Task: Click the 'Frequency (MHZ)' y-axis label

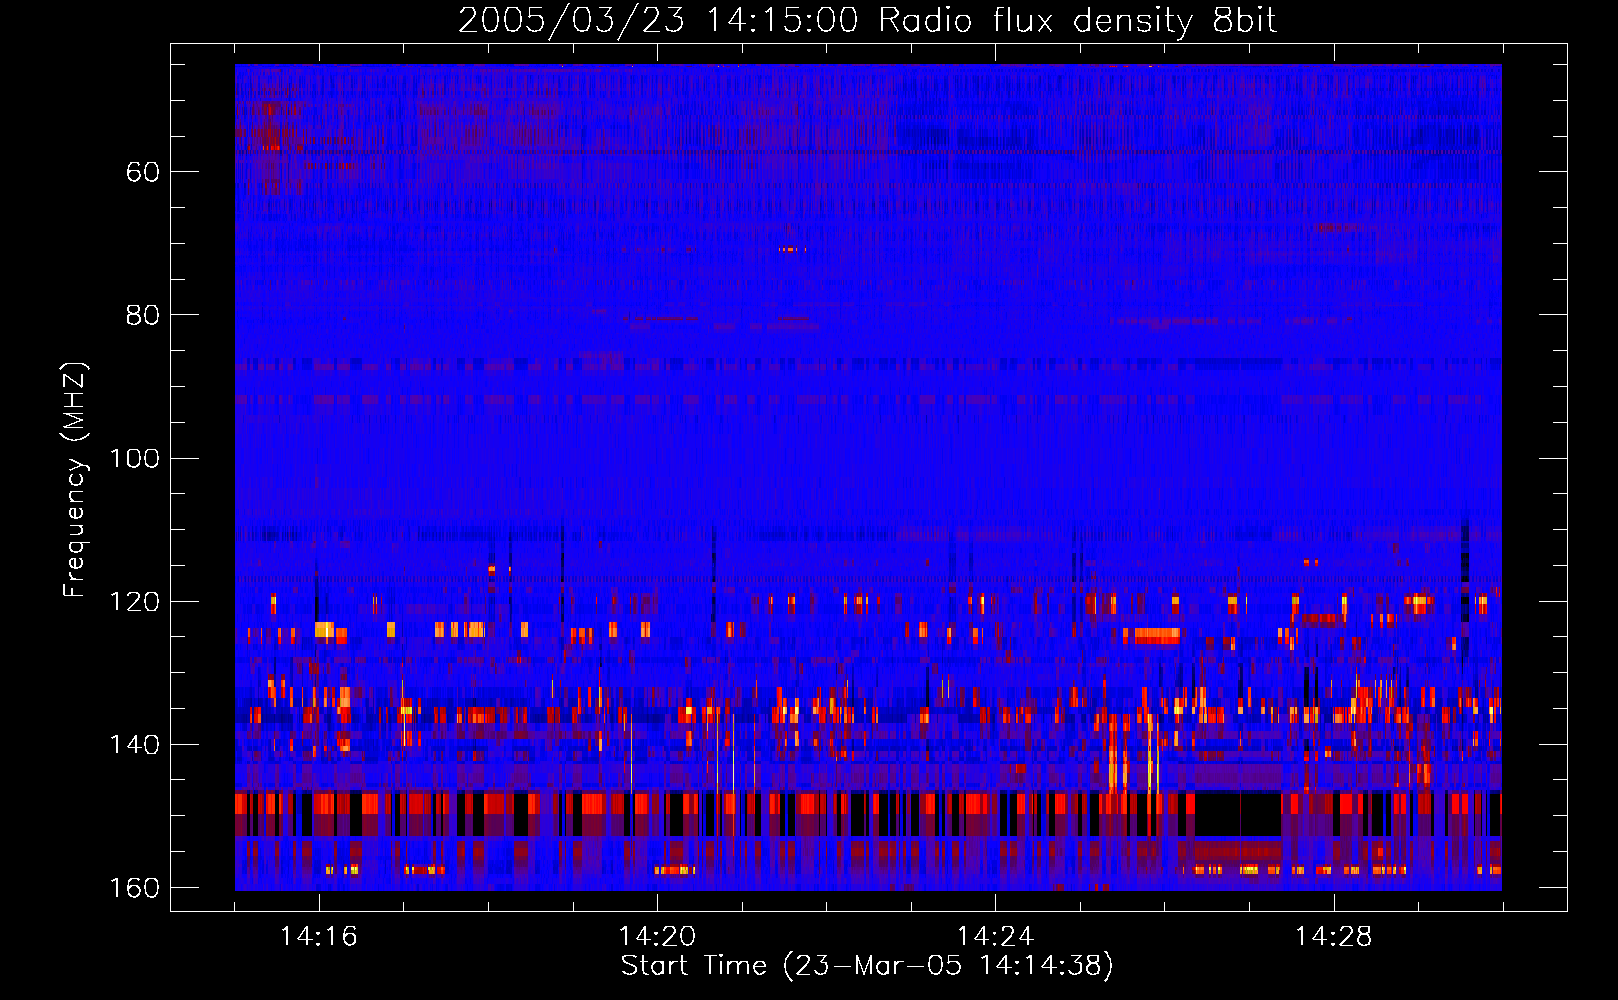Action: [x=75, y=480]
